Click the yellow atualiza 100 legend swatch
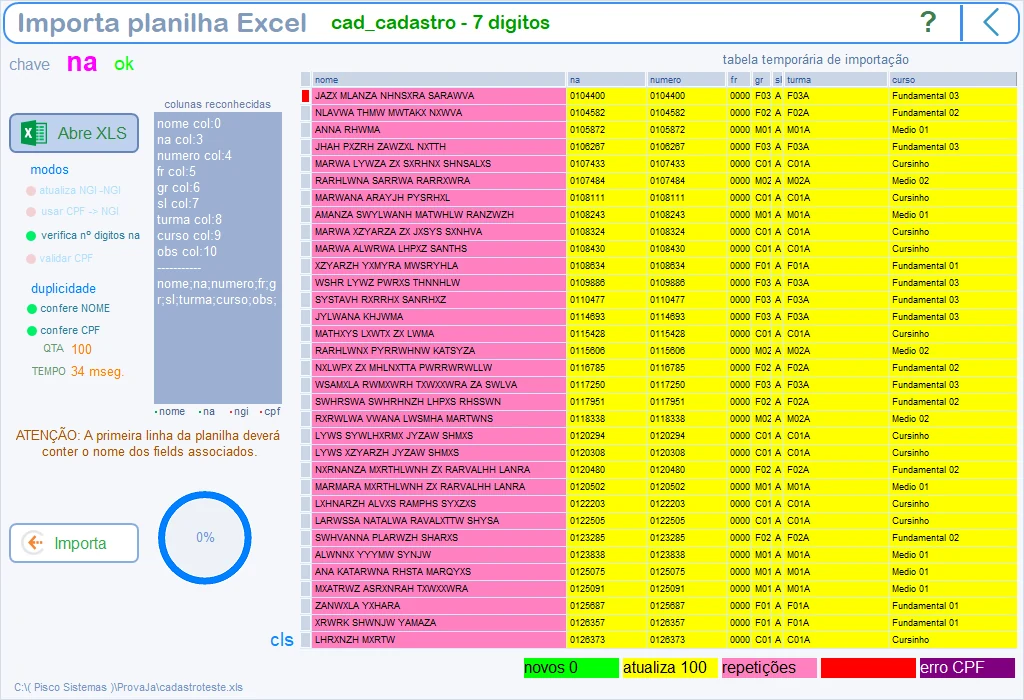1024x700 pixels. pyautogui.click(x=669, y=668)
